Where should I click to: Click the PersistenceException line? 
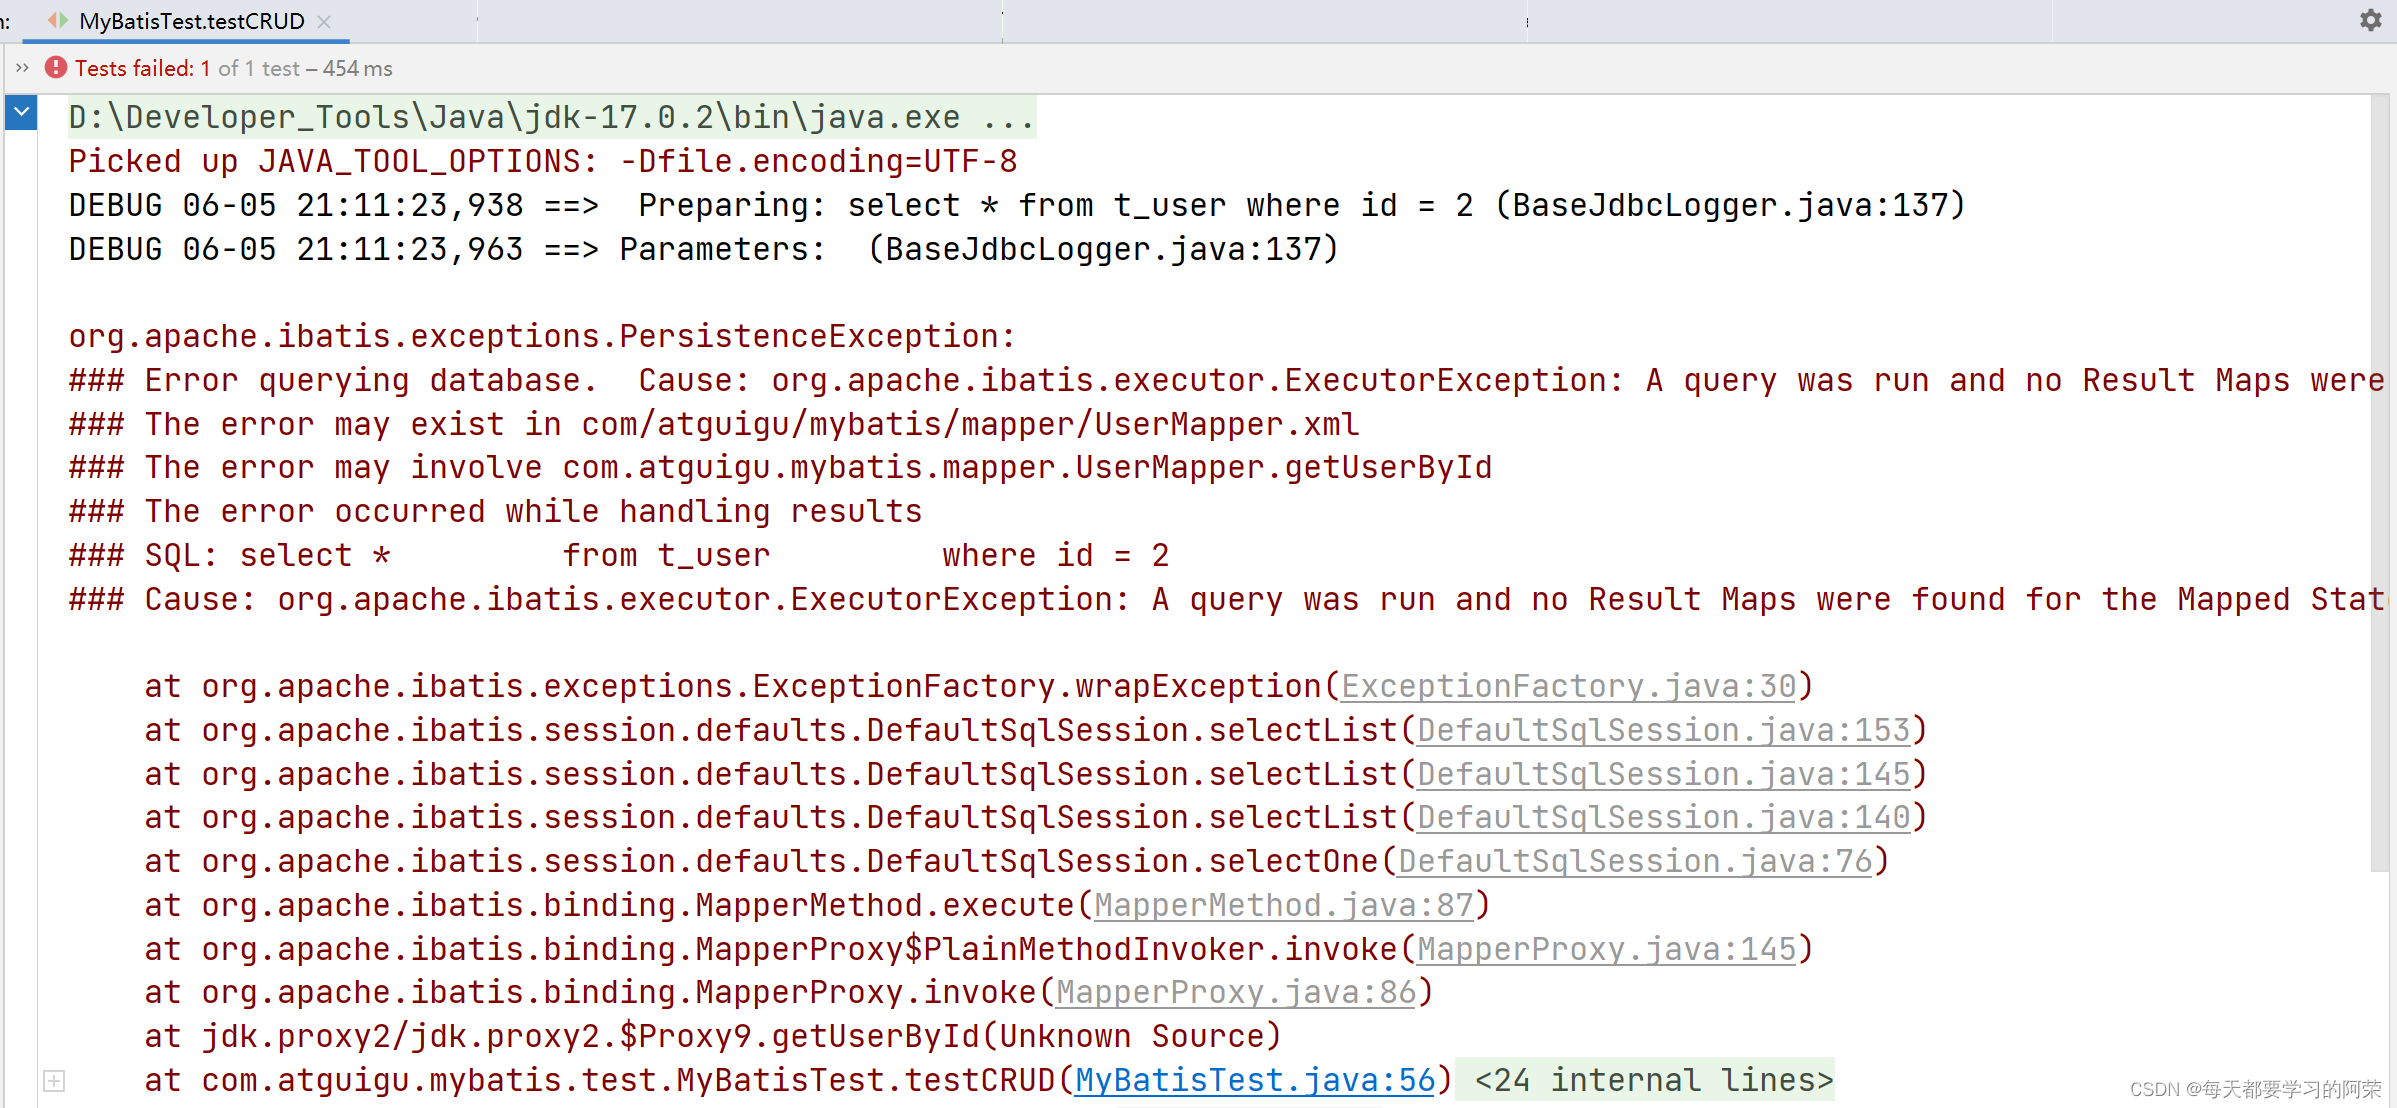click(x=542, y=336)
